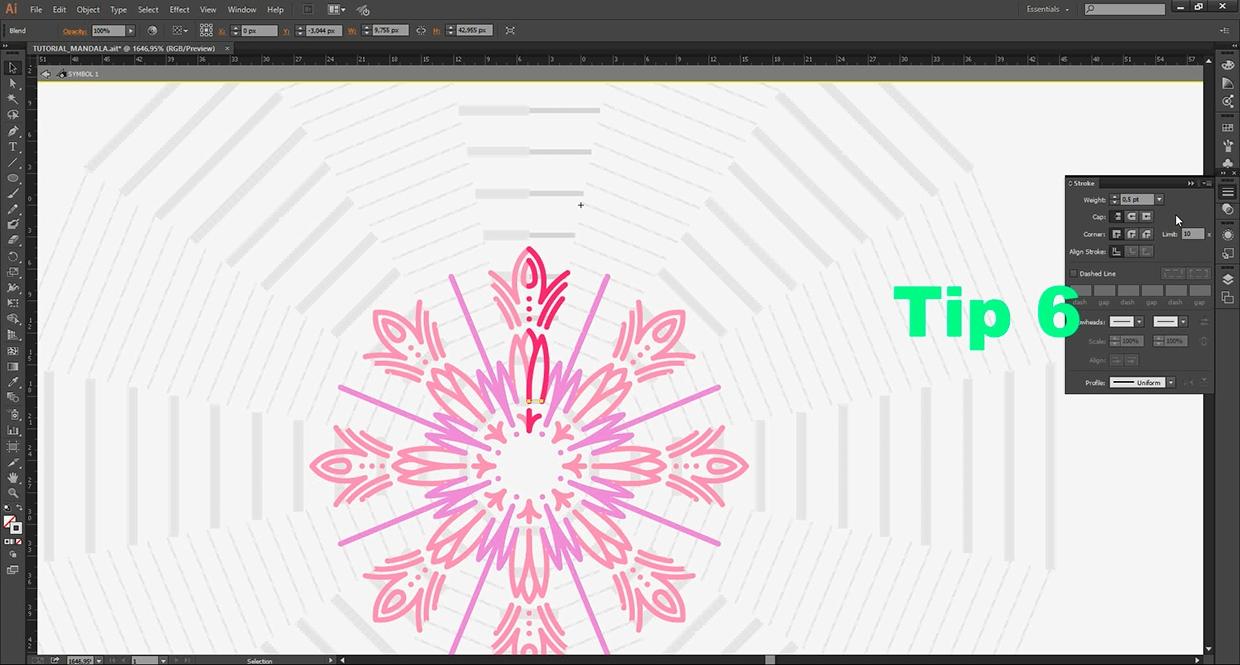Click the Fill color swatch in toolbox
The image size is (1240, 665).
pyautogui.click(x=8, y=521)
